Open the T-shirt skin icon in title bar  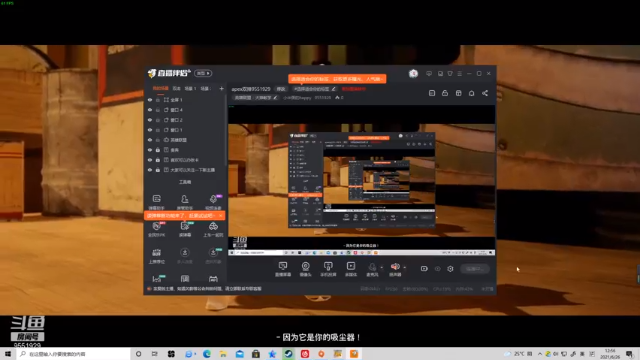point(450,73)
